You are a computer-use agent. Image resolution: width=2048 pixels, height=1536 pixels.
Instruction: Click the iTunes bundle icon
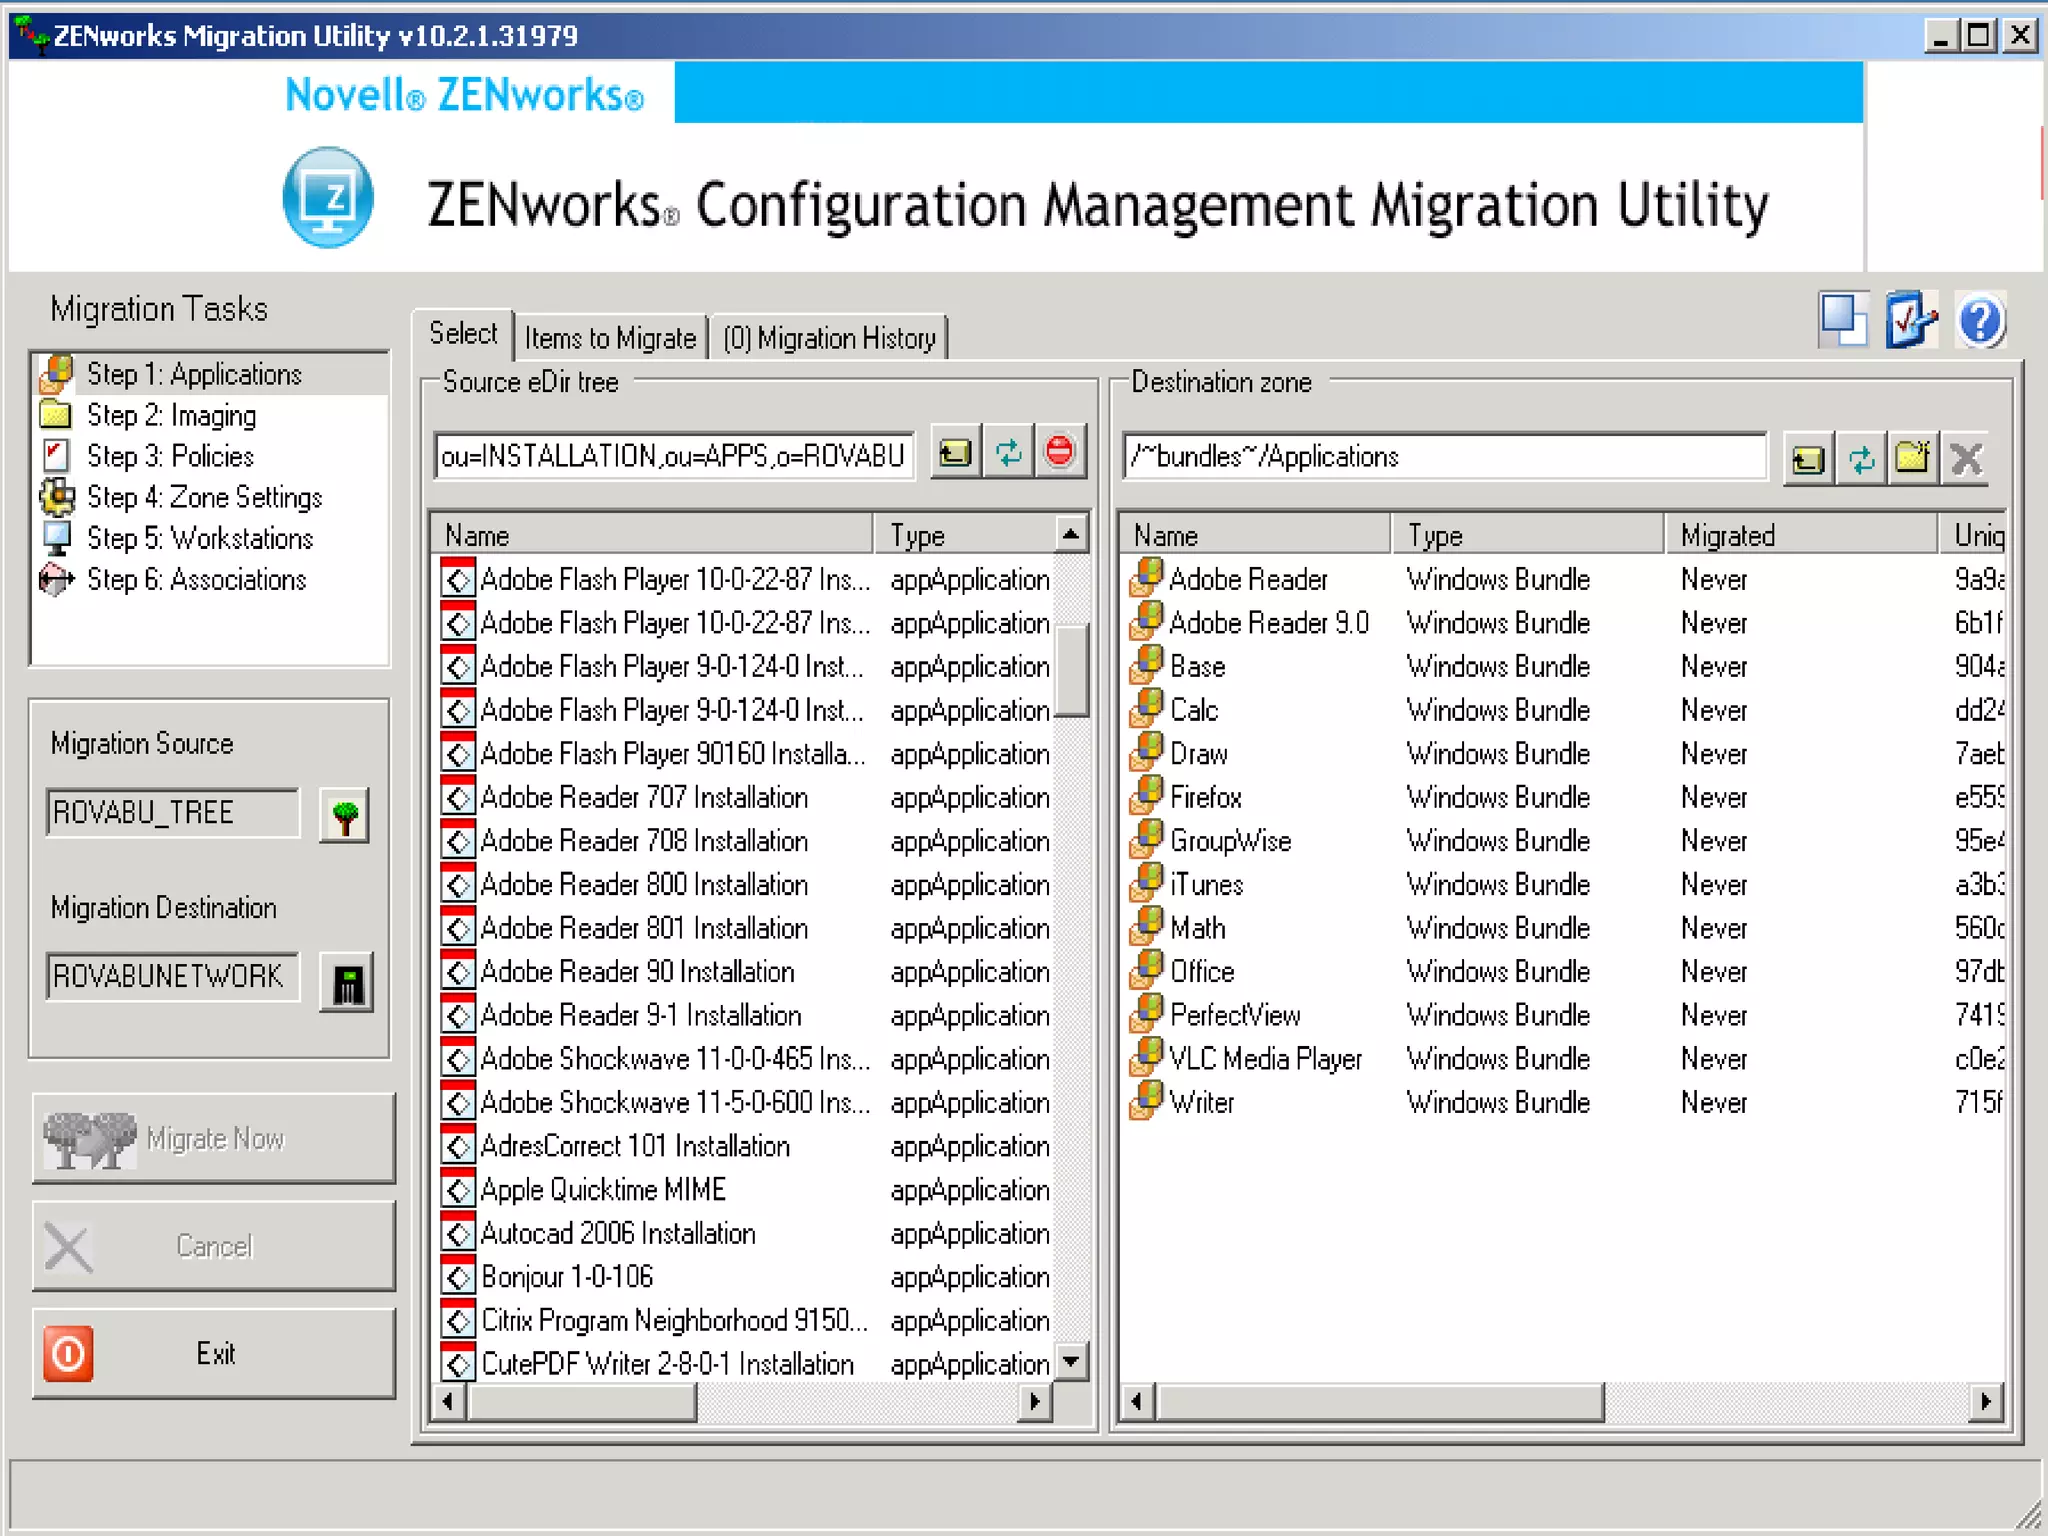(x=1147, y=884)
